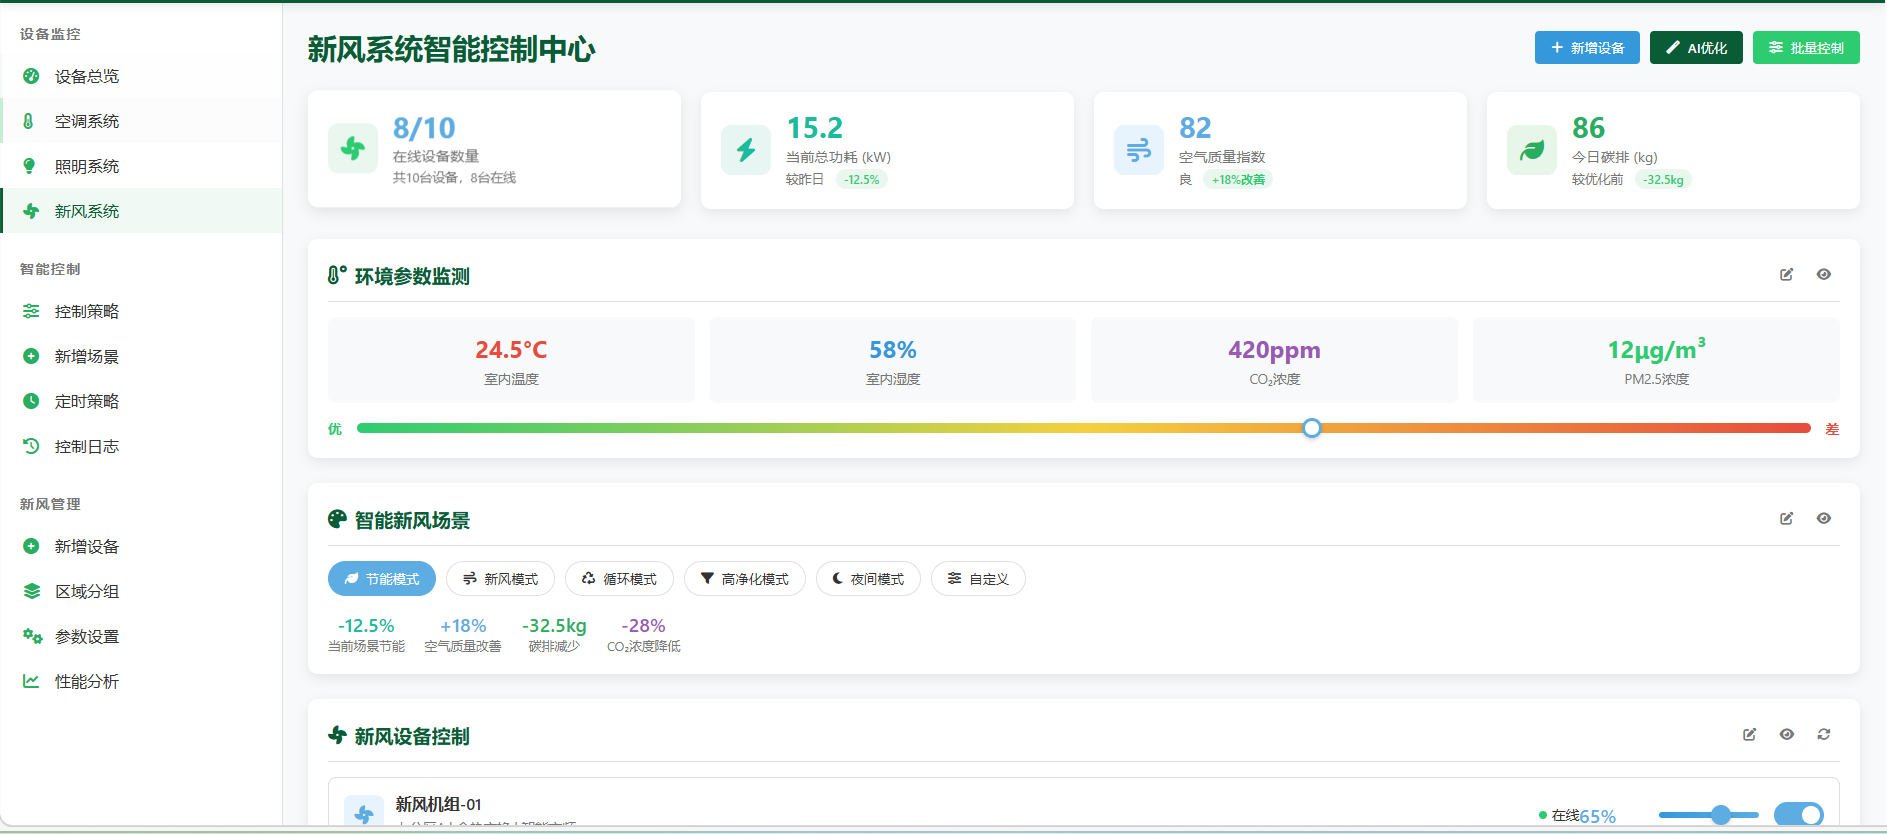Screen dimensions: 1887x834
Task: Toggle visibility of 环境参数监测 panel
Action: tap(1823, 275)
